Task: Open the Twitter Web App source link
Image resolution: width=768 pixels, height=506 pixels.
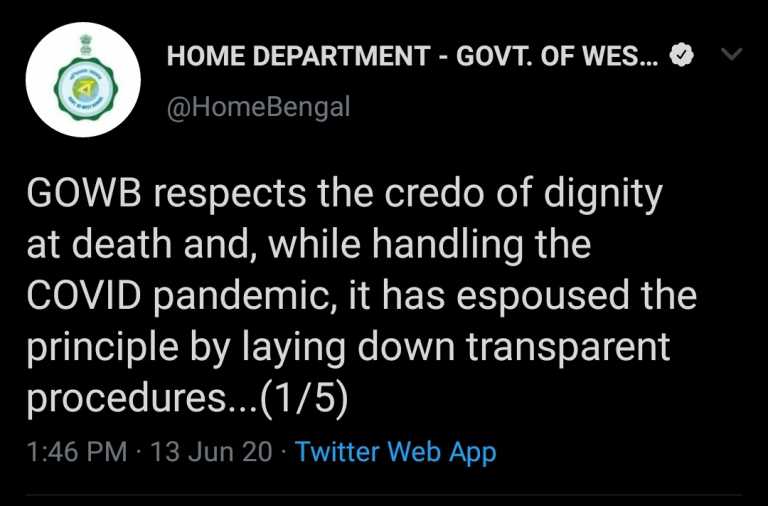Action: click(396, 452)
